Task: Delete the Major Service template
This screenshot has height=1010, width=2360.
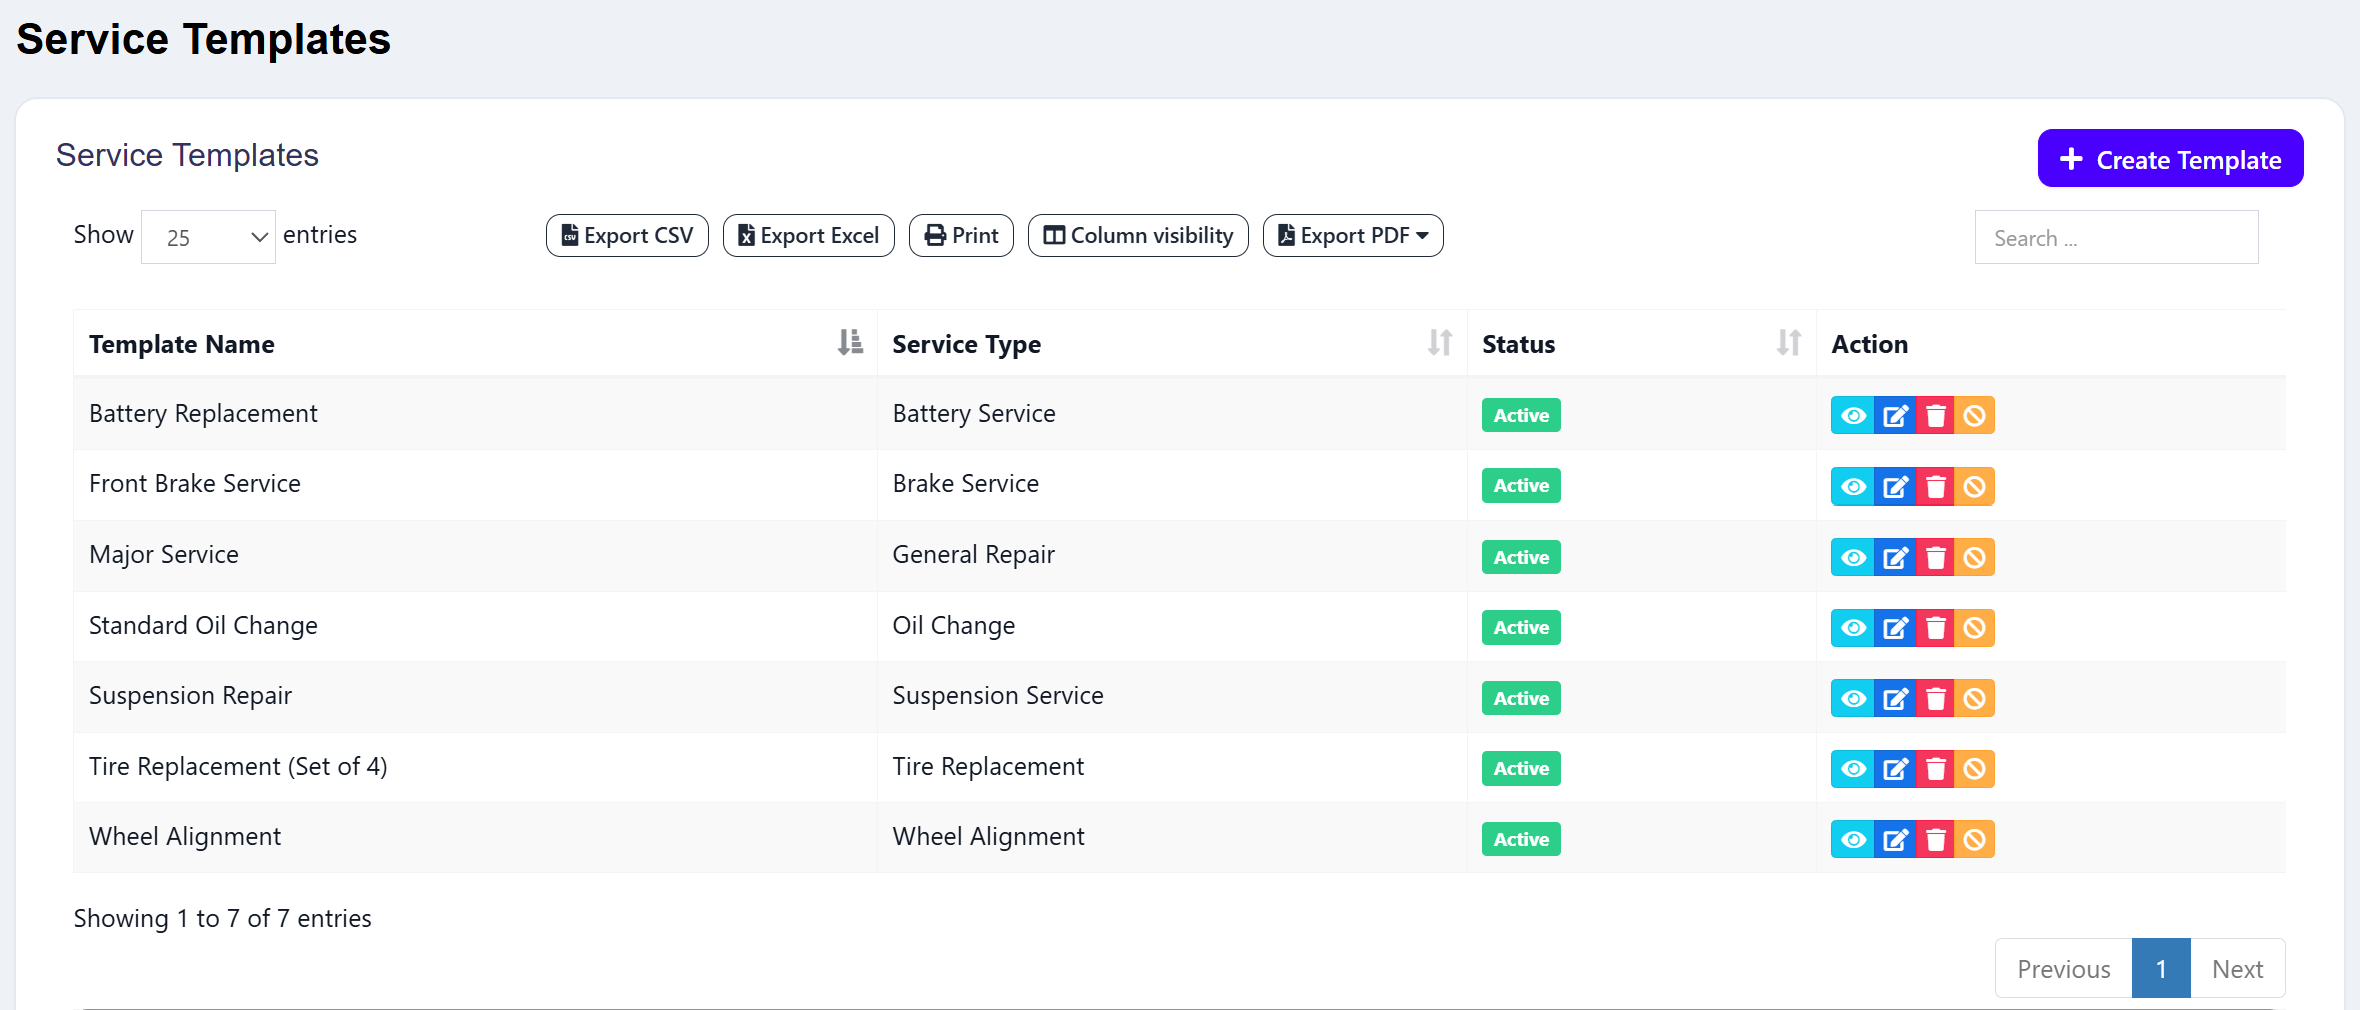Action: (1935, 557)
